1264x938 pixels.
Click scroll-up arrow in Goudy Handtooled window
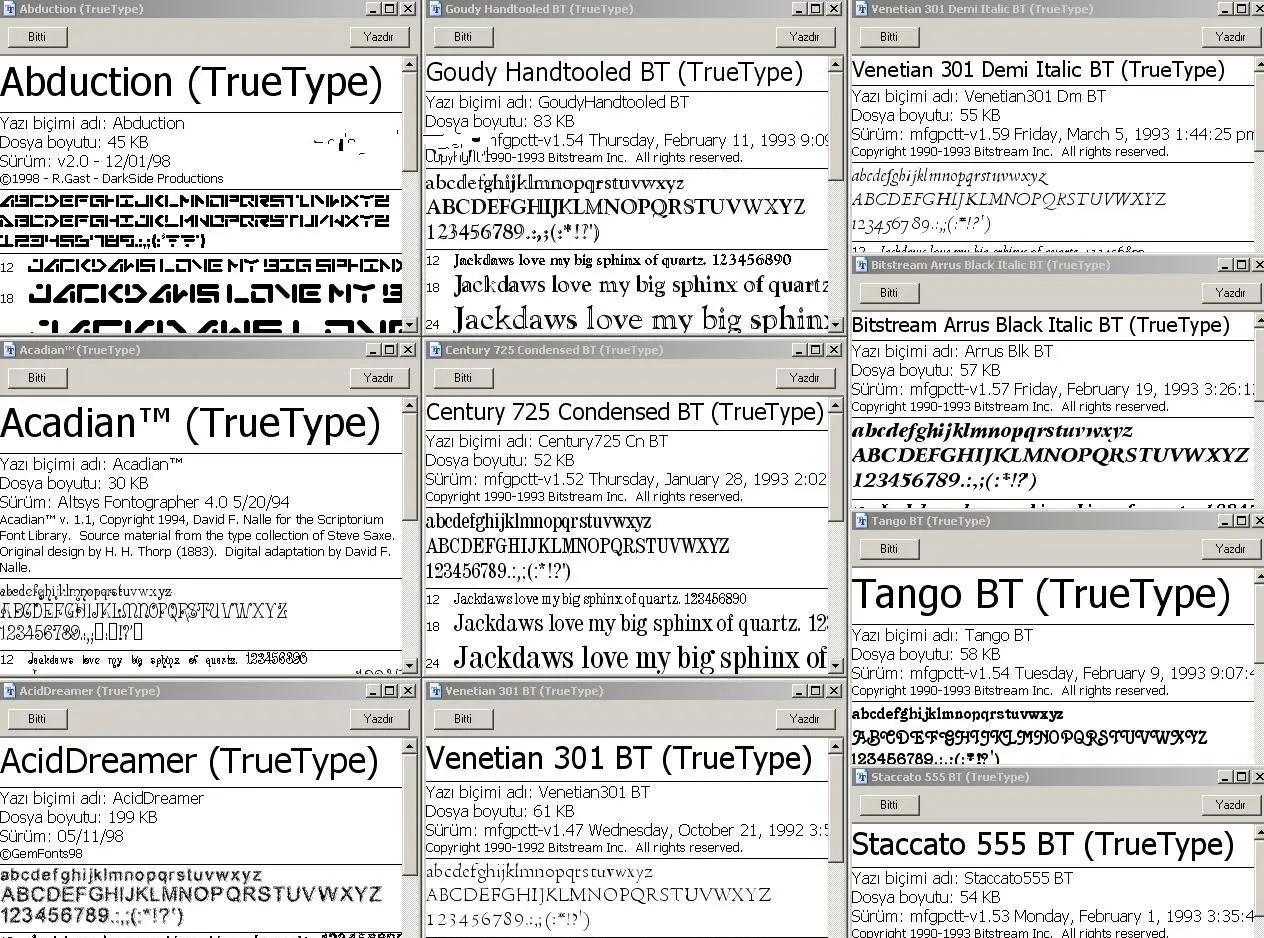pos(837,65)
